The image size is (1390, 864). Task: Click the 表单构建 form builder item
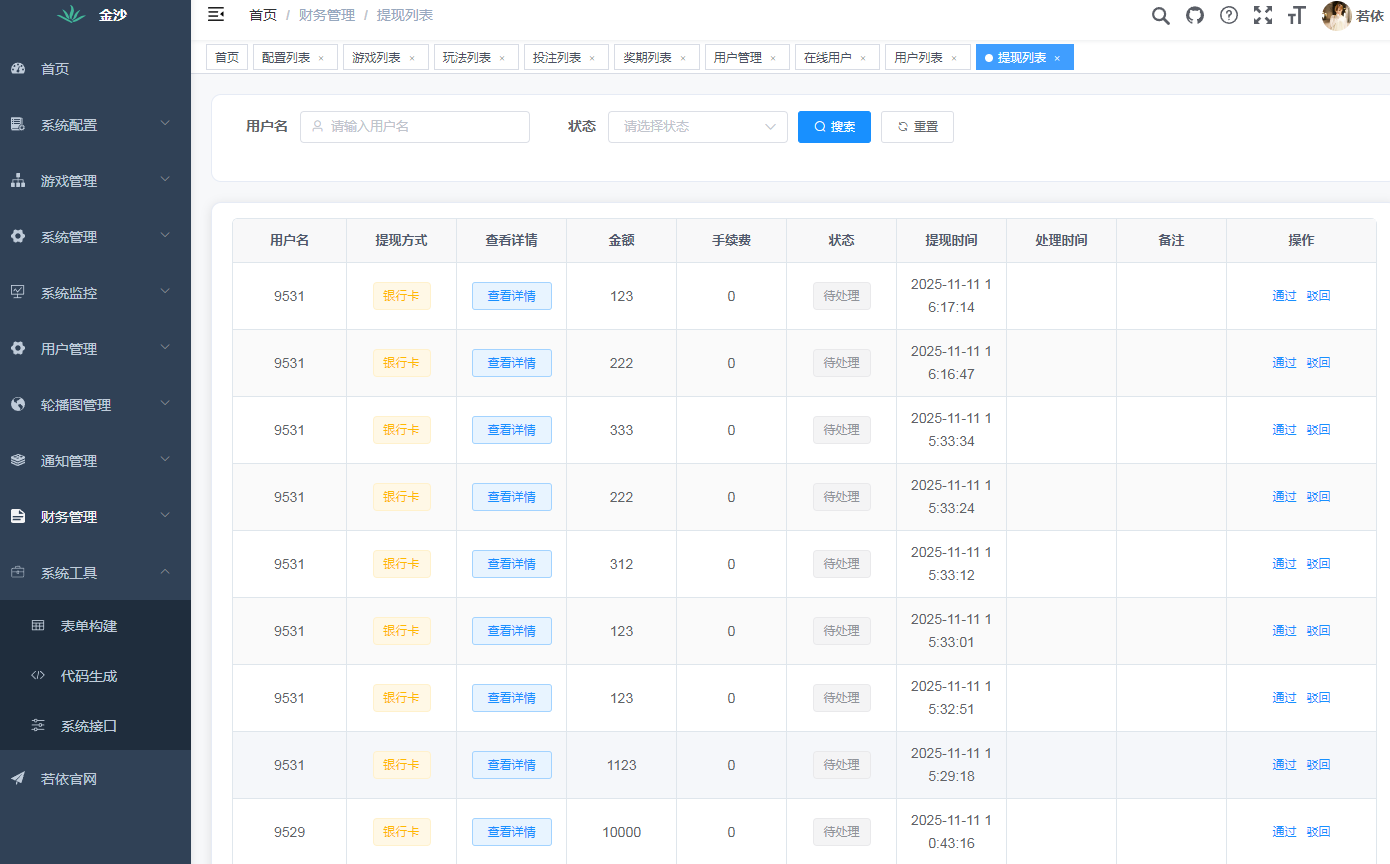(x=87, y=625)
